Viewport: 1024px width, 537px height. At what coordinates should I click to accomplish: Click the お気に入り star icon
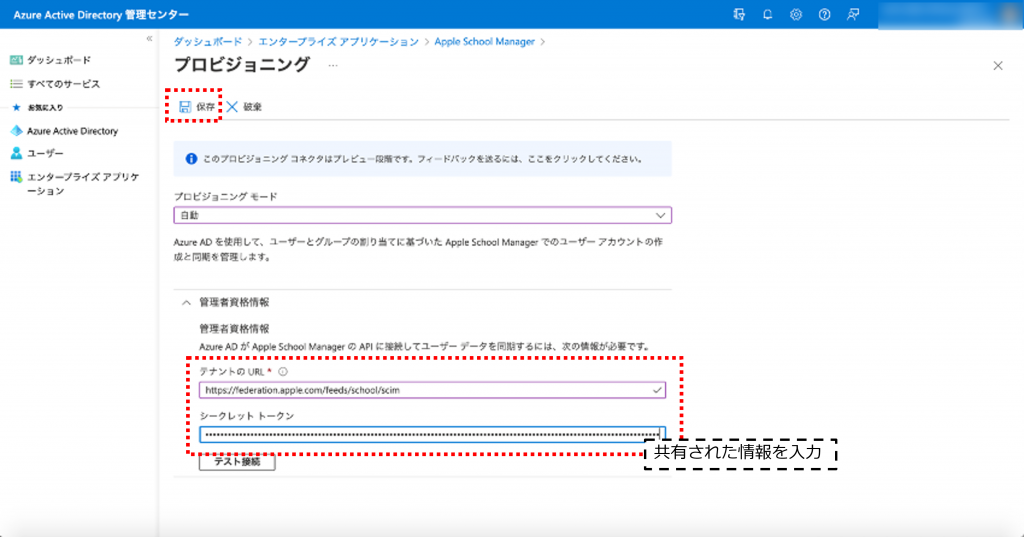click(16, 107)
